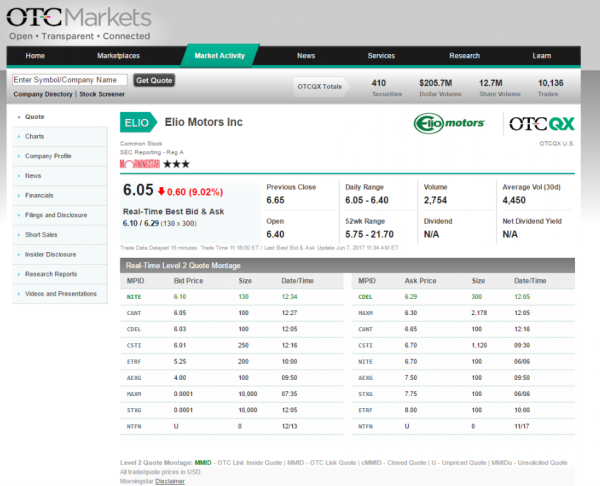This screenshot has width=600, height=486.
Task: Click the 6.05 last price value
Action: click(x=138, y=190)
